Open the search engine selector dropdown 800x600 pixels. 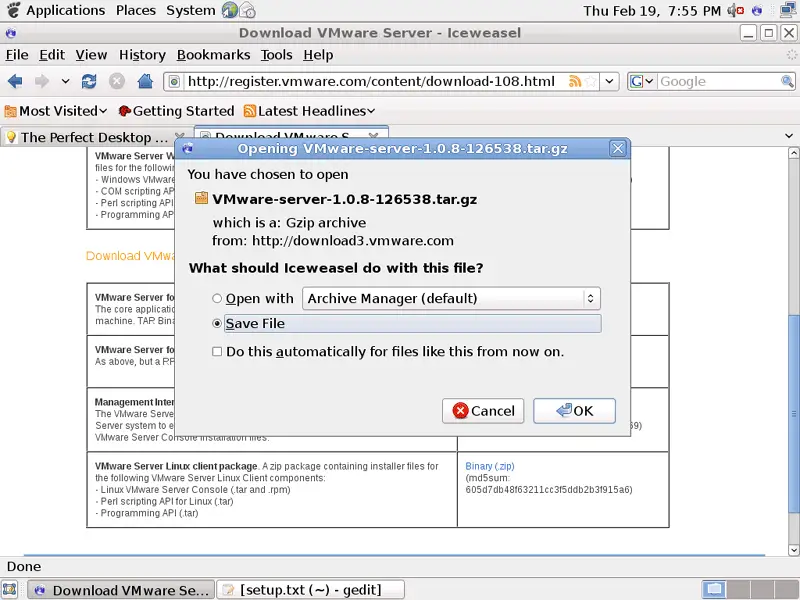tap(641, 81)
